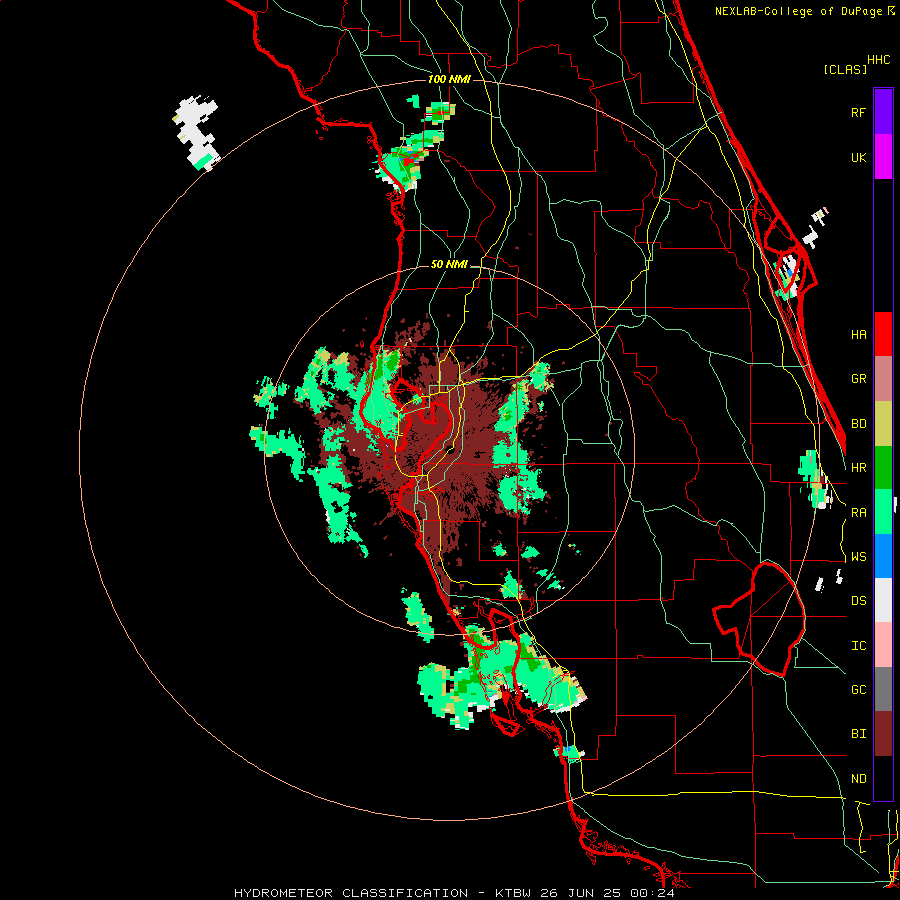Click the HYDROMETEOR CLASSIFICATION title text
This screenshot has height=900, width=900.
351,893
